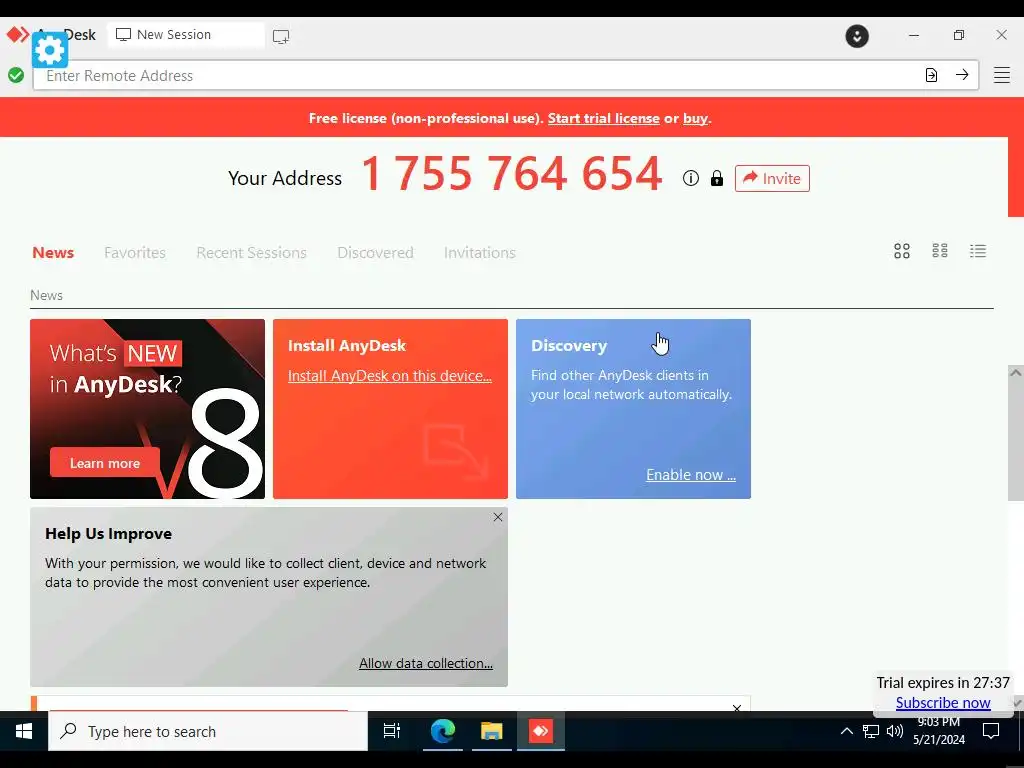Select the New Session tab

point(186,35)
